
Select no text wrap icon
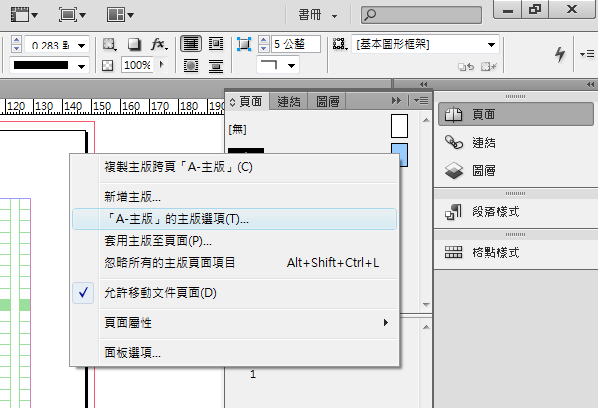click(x=191, y=44)
